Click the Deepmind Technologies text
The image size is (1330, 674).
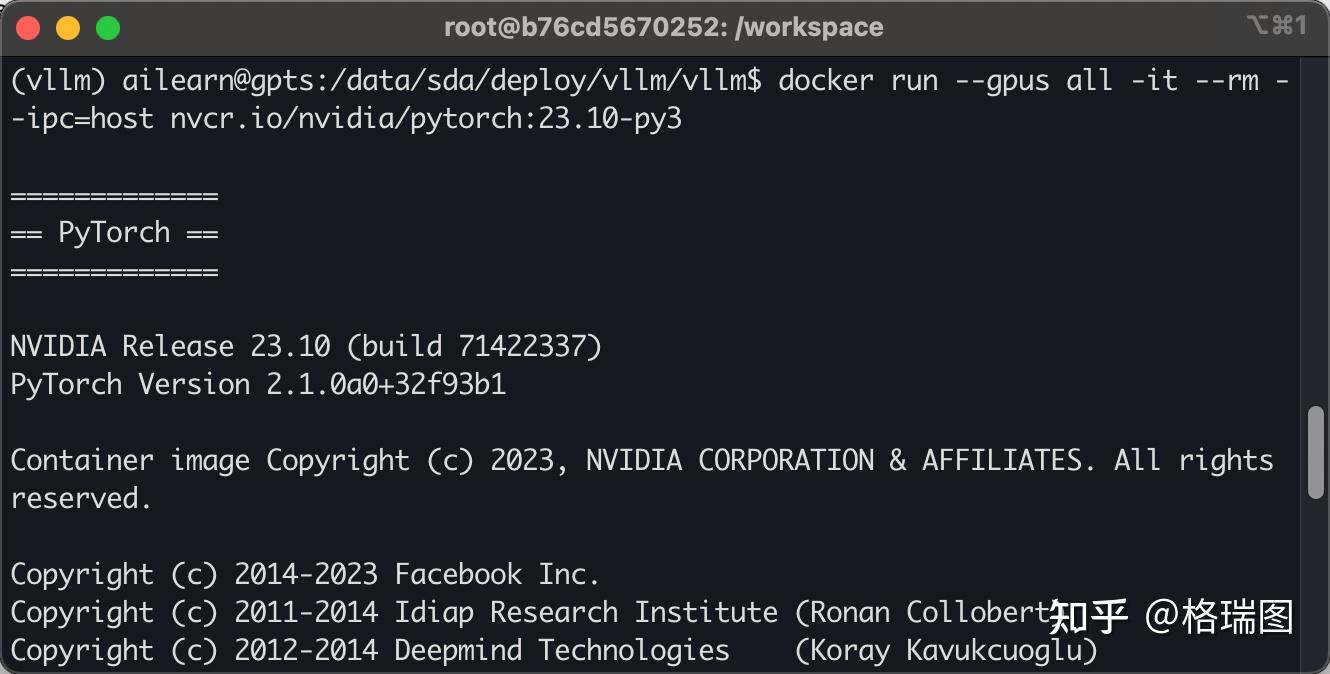562,651
